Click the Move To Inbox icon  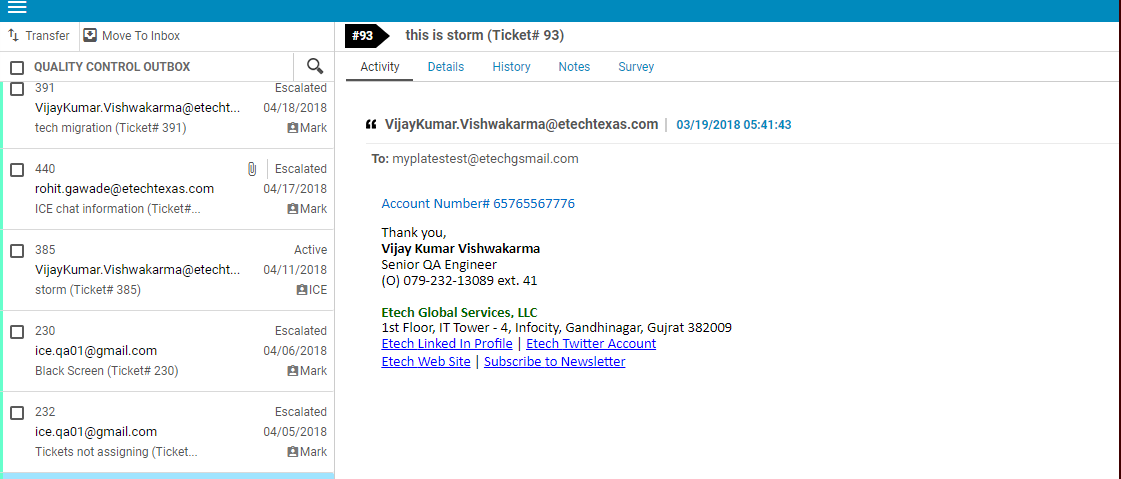click(90, 35)
